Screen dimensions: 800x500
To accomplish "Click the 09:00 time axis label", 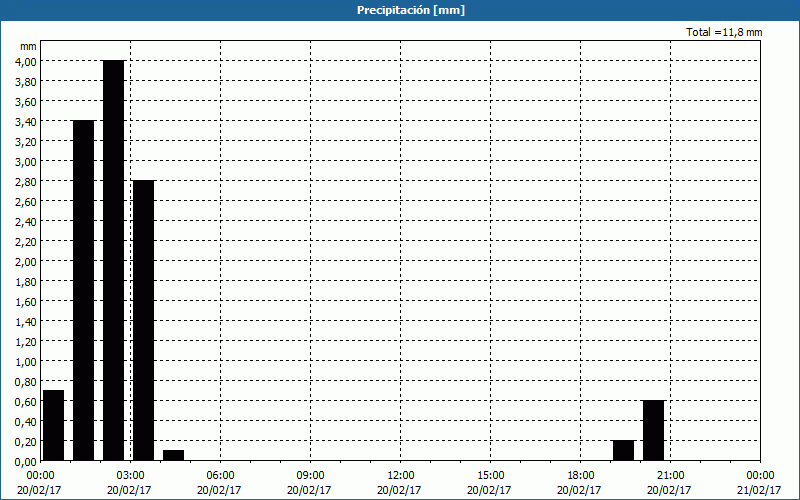I will [310, 476].
